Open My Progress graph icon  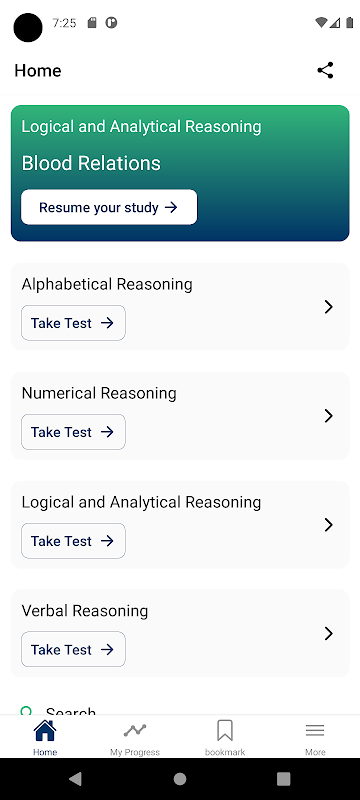pyautogui.click(x=135, y=731)
